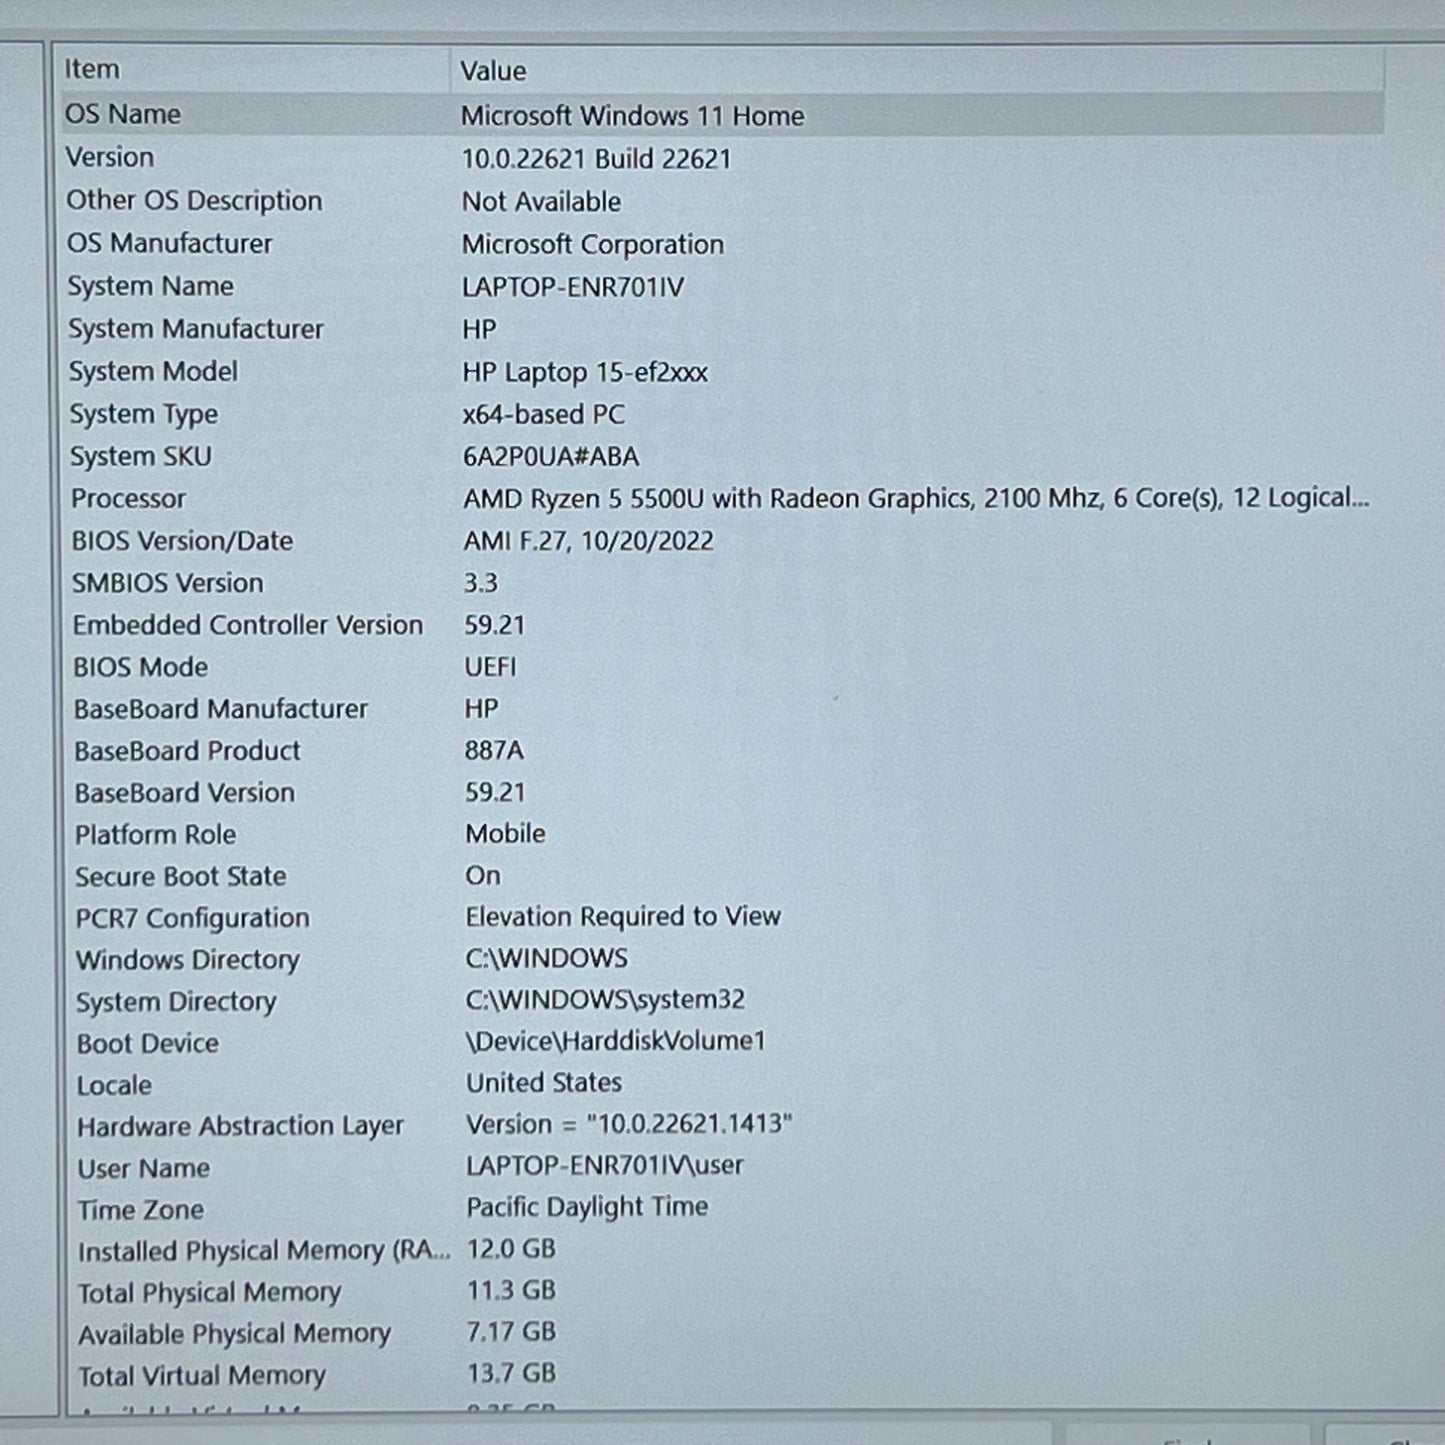Select '10.0.22621 Build 22621' value
This screenshot has height=1445, width=1445.
[x=596, y=159]
